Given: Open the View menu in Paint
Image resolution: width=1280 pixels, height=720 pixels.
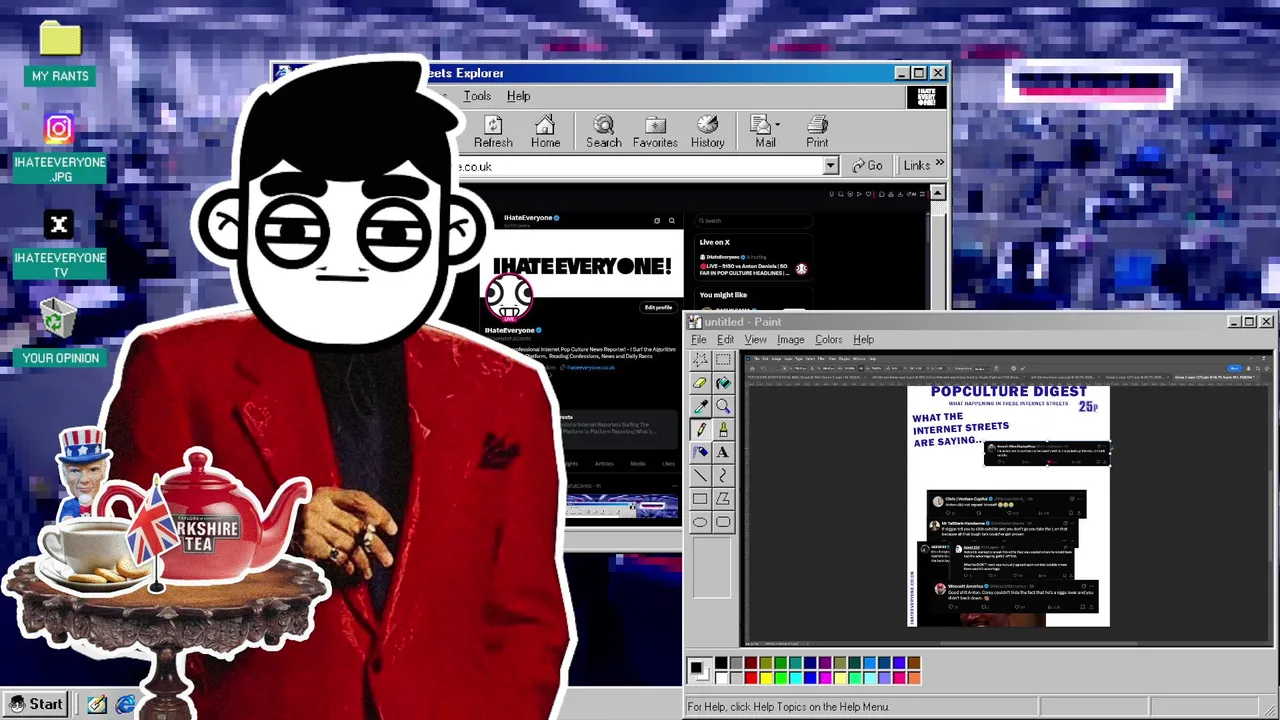Looking at the screenshot, I should tap(755, 340).
